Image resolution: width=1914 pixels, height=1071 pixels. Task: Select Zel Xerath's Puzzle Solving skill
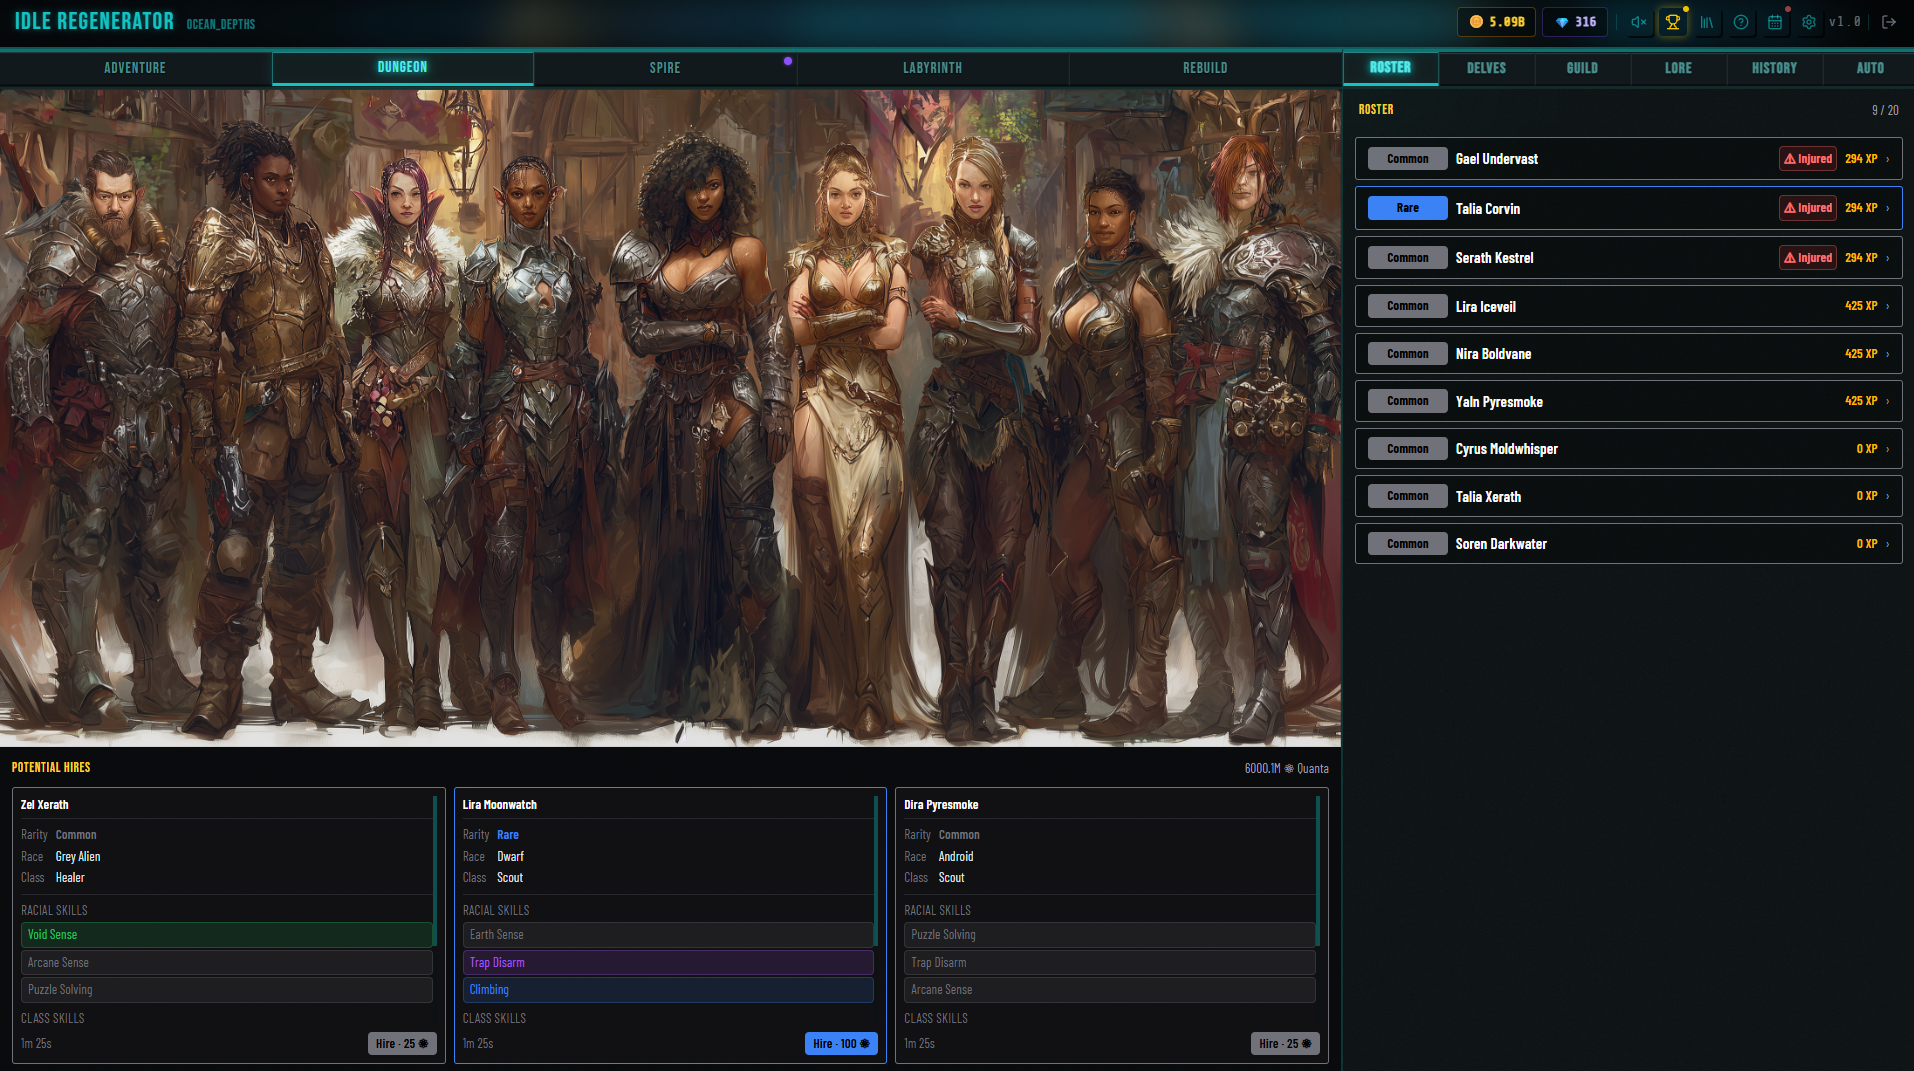[226, 990]
